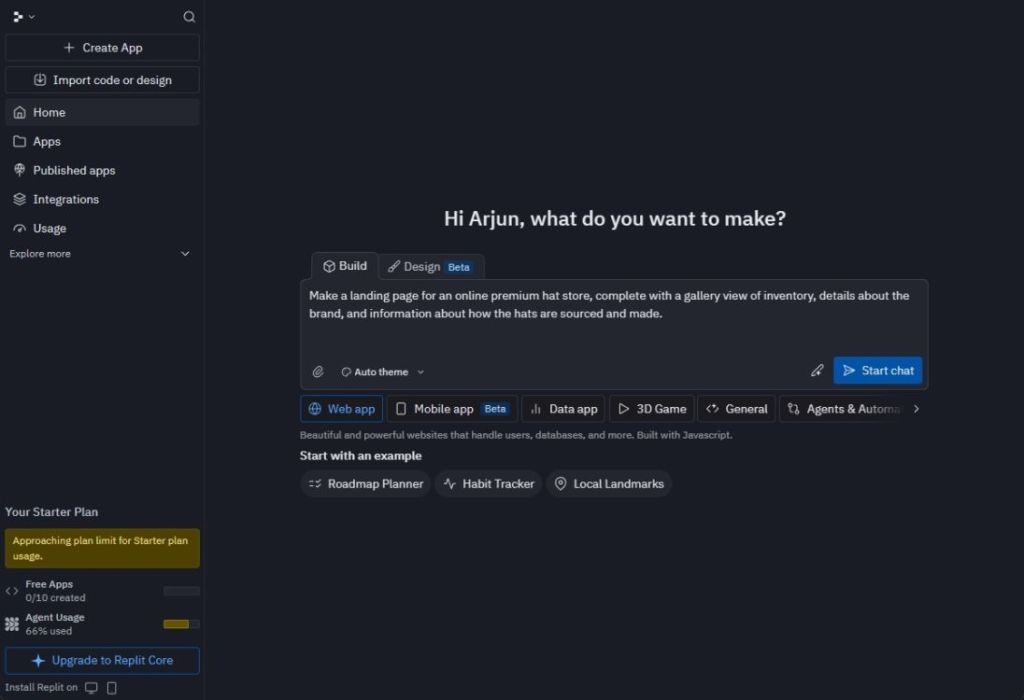The height and width of the screenshot is (700, 1024).
Task: Choose the 3D Game app type
Action: [x=651, y=408]
